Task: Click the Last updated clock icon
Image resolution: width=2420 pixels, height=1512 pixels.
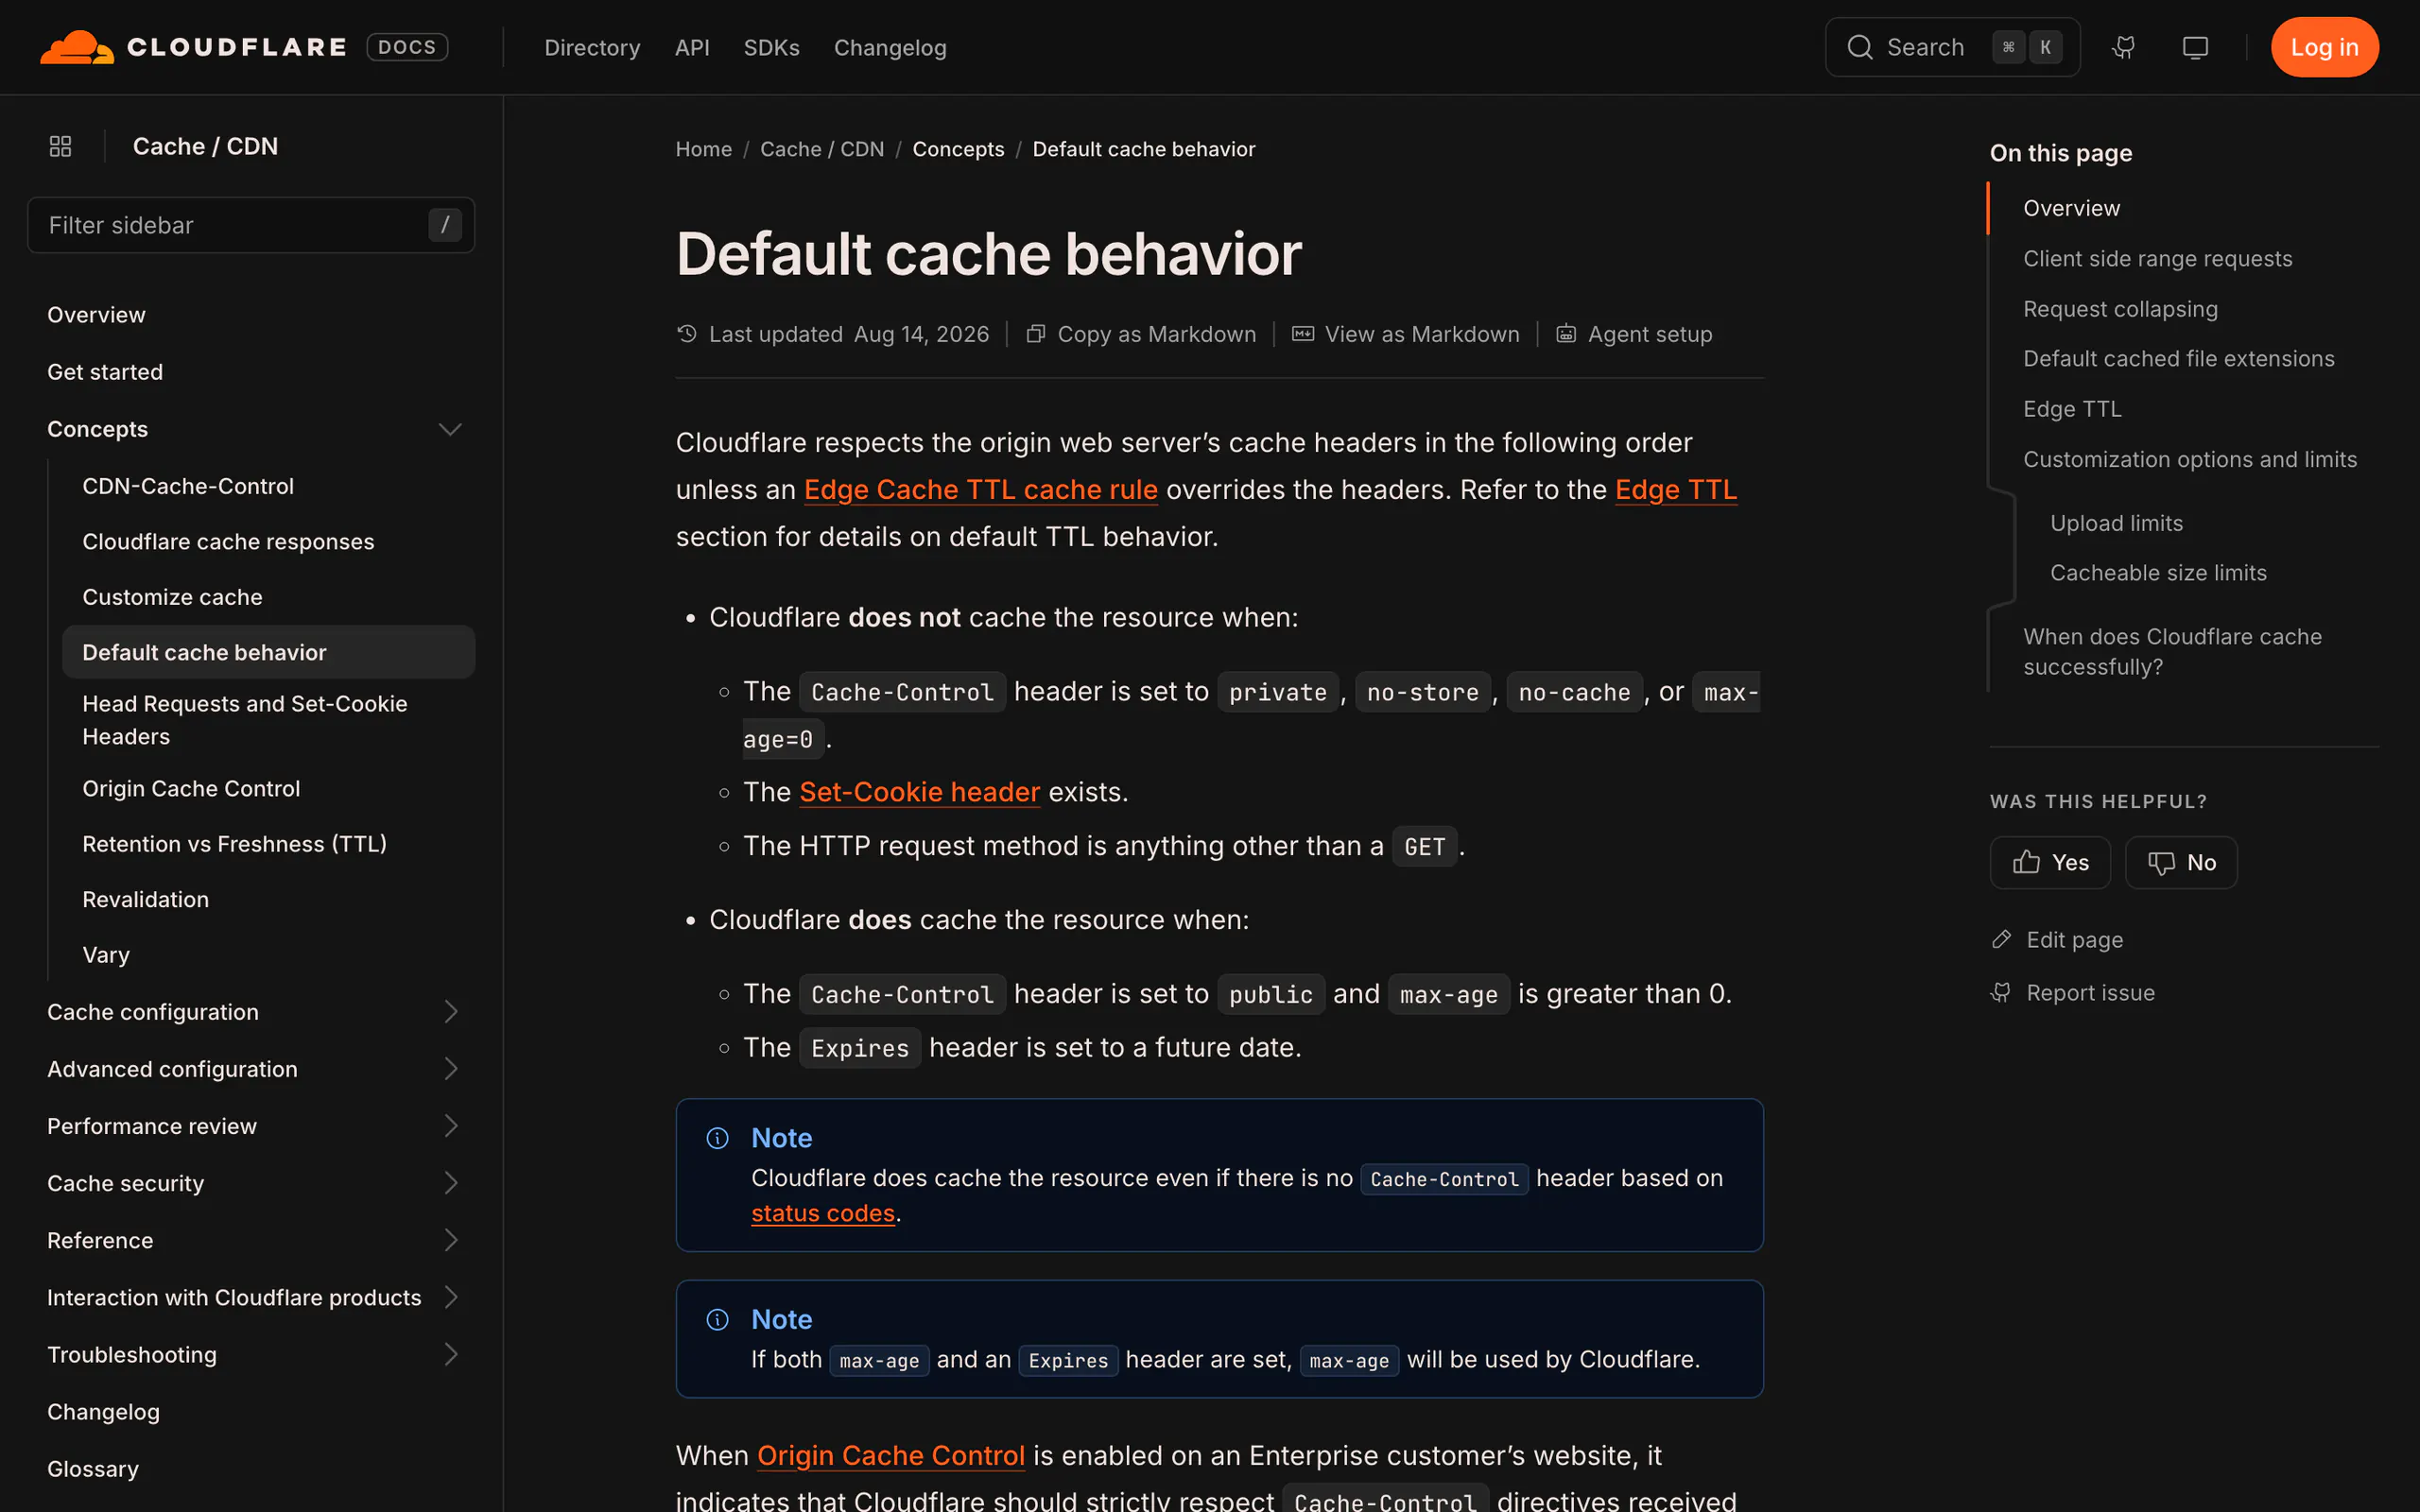Action: tap(687, 334)
